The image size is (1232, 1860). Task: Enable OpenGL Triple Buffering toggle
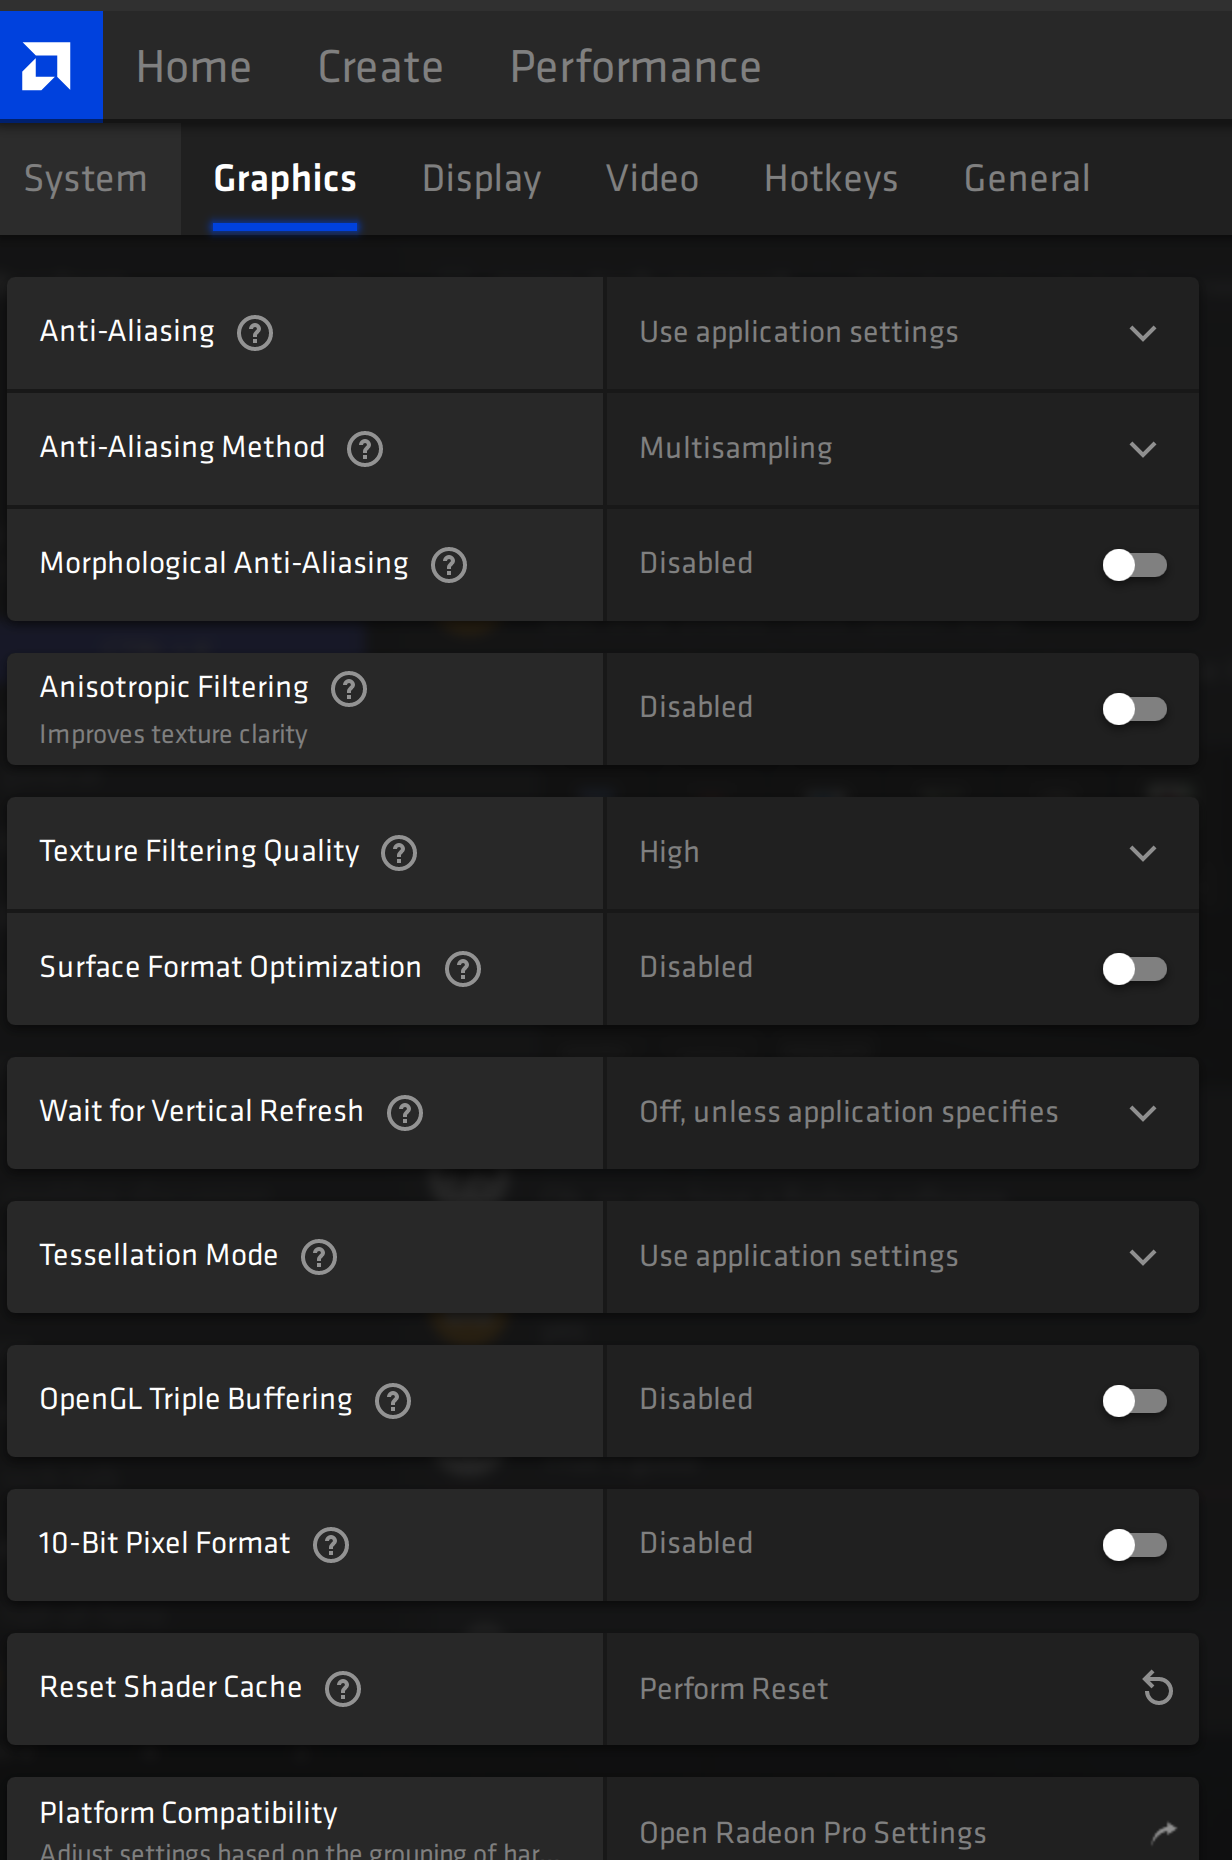tap(1134, 1401)
